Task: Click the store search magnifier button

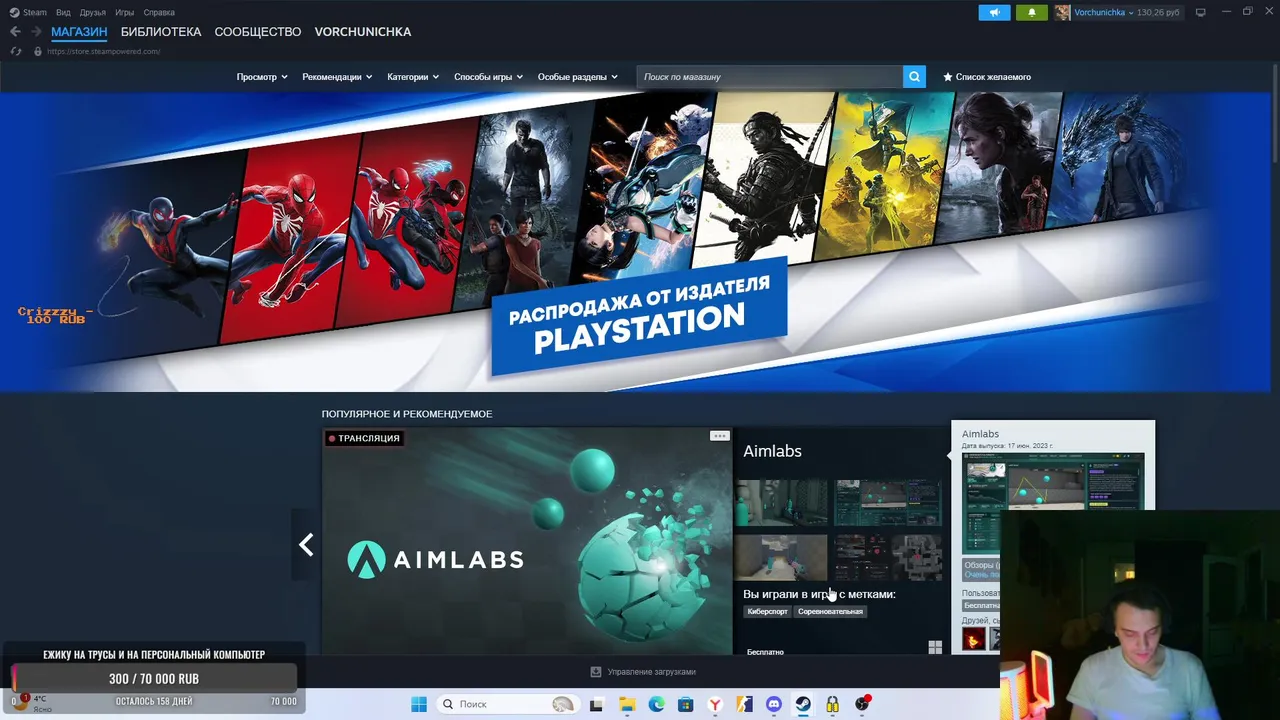Action: (914, 77)
